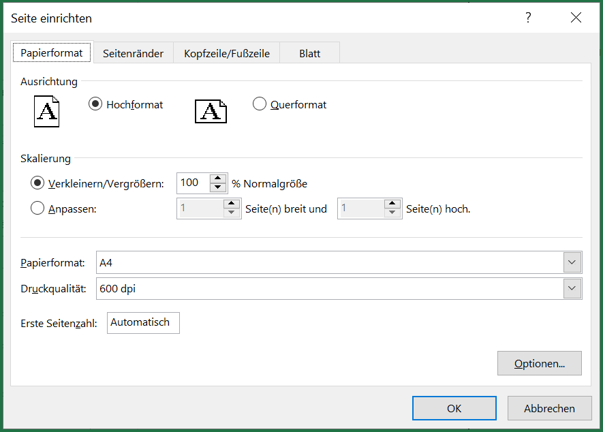
Task: Increase Seite(n) hoch value with up arrow
Action: click(392, 204)
